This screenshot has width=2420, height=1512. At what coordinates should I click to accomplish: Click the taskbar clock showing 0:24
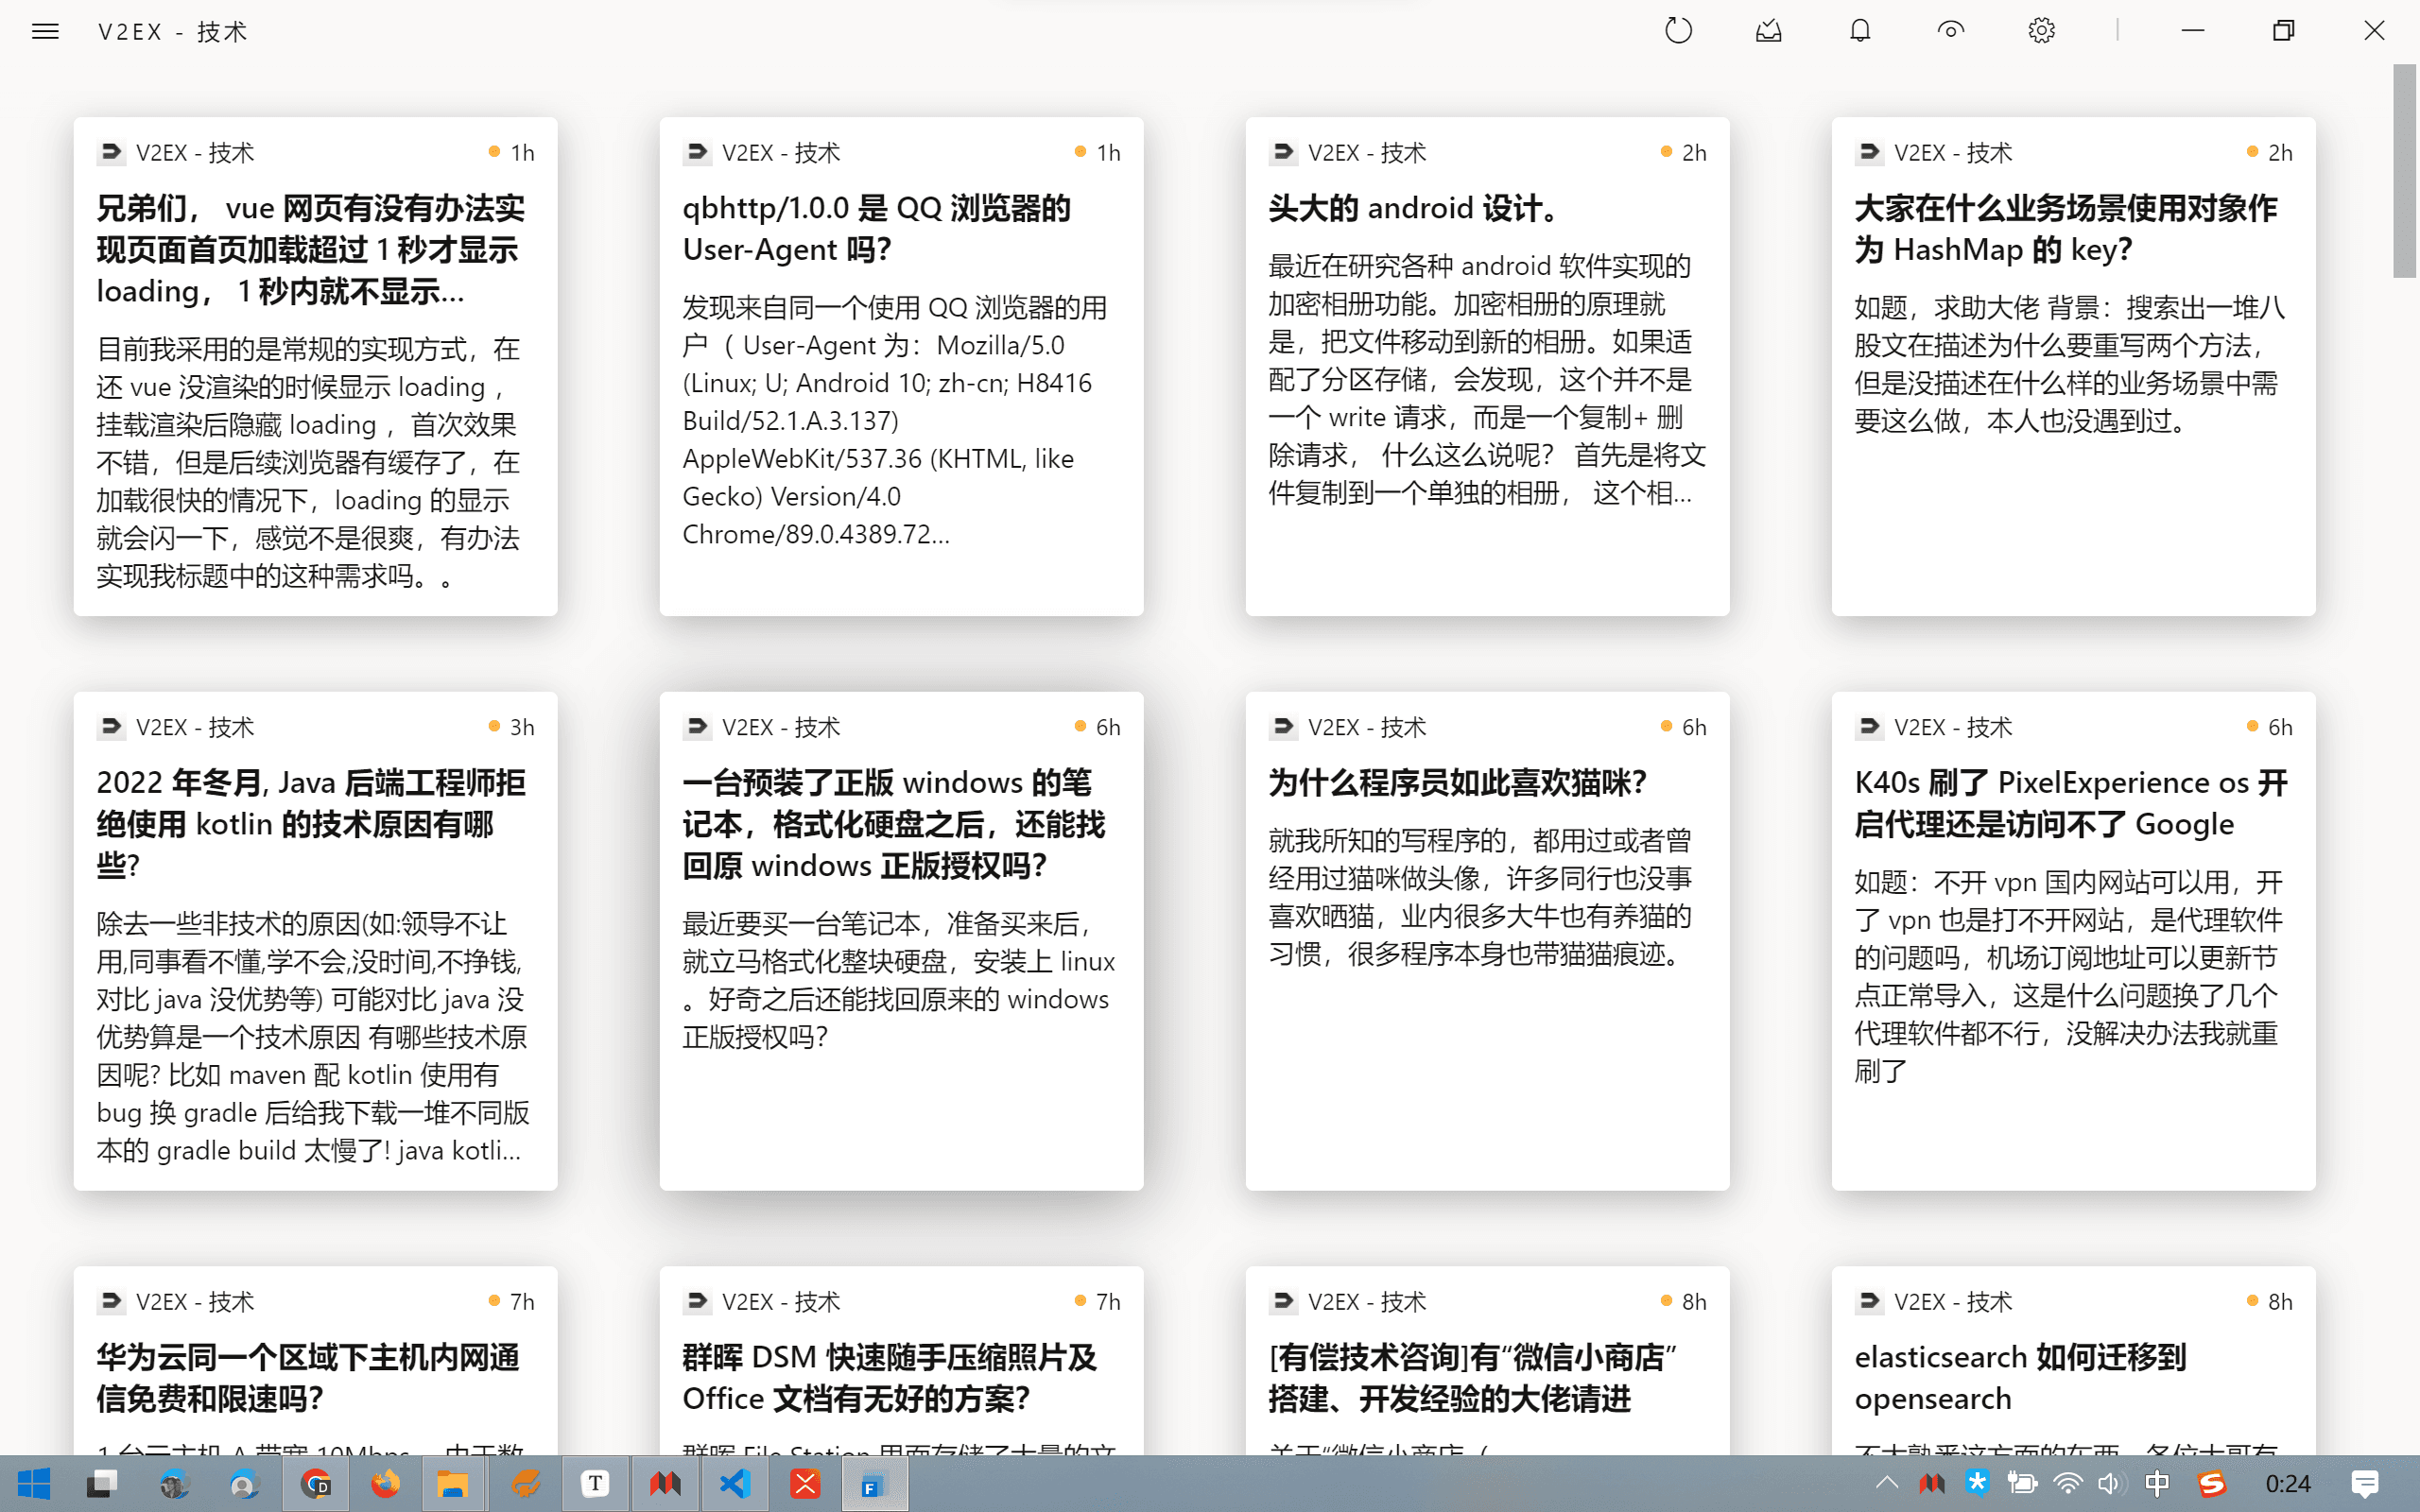tap(2288, 1483)
